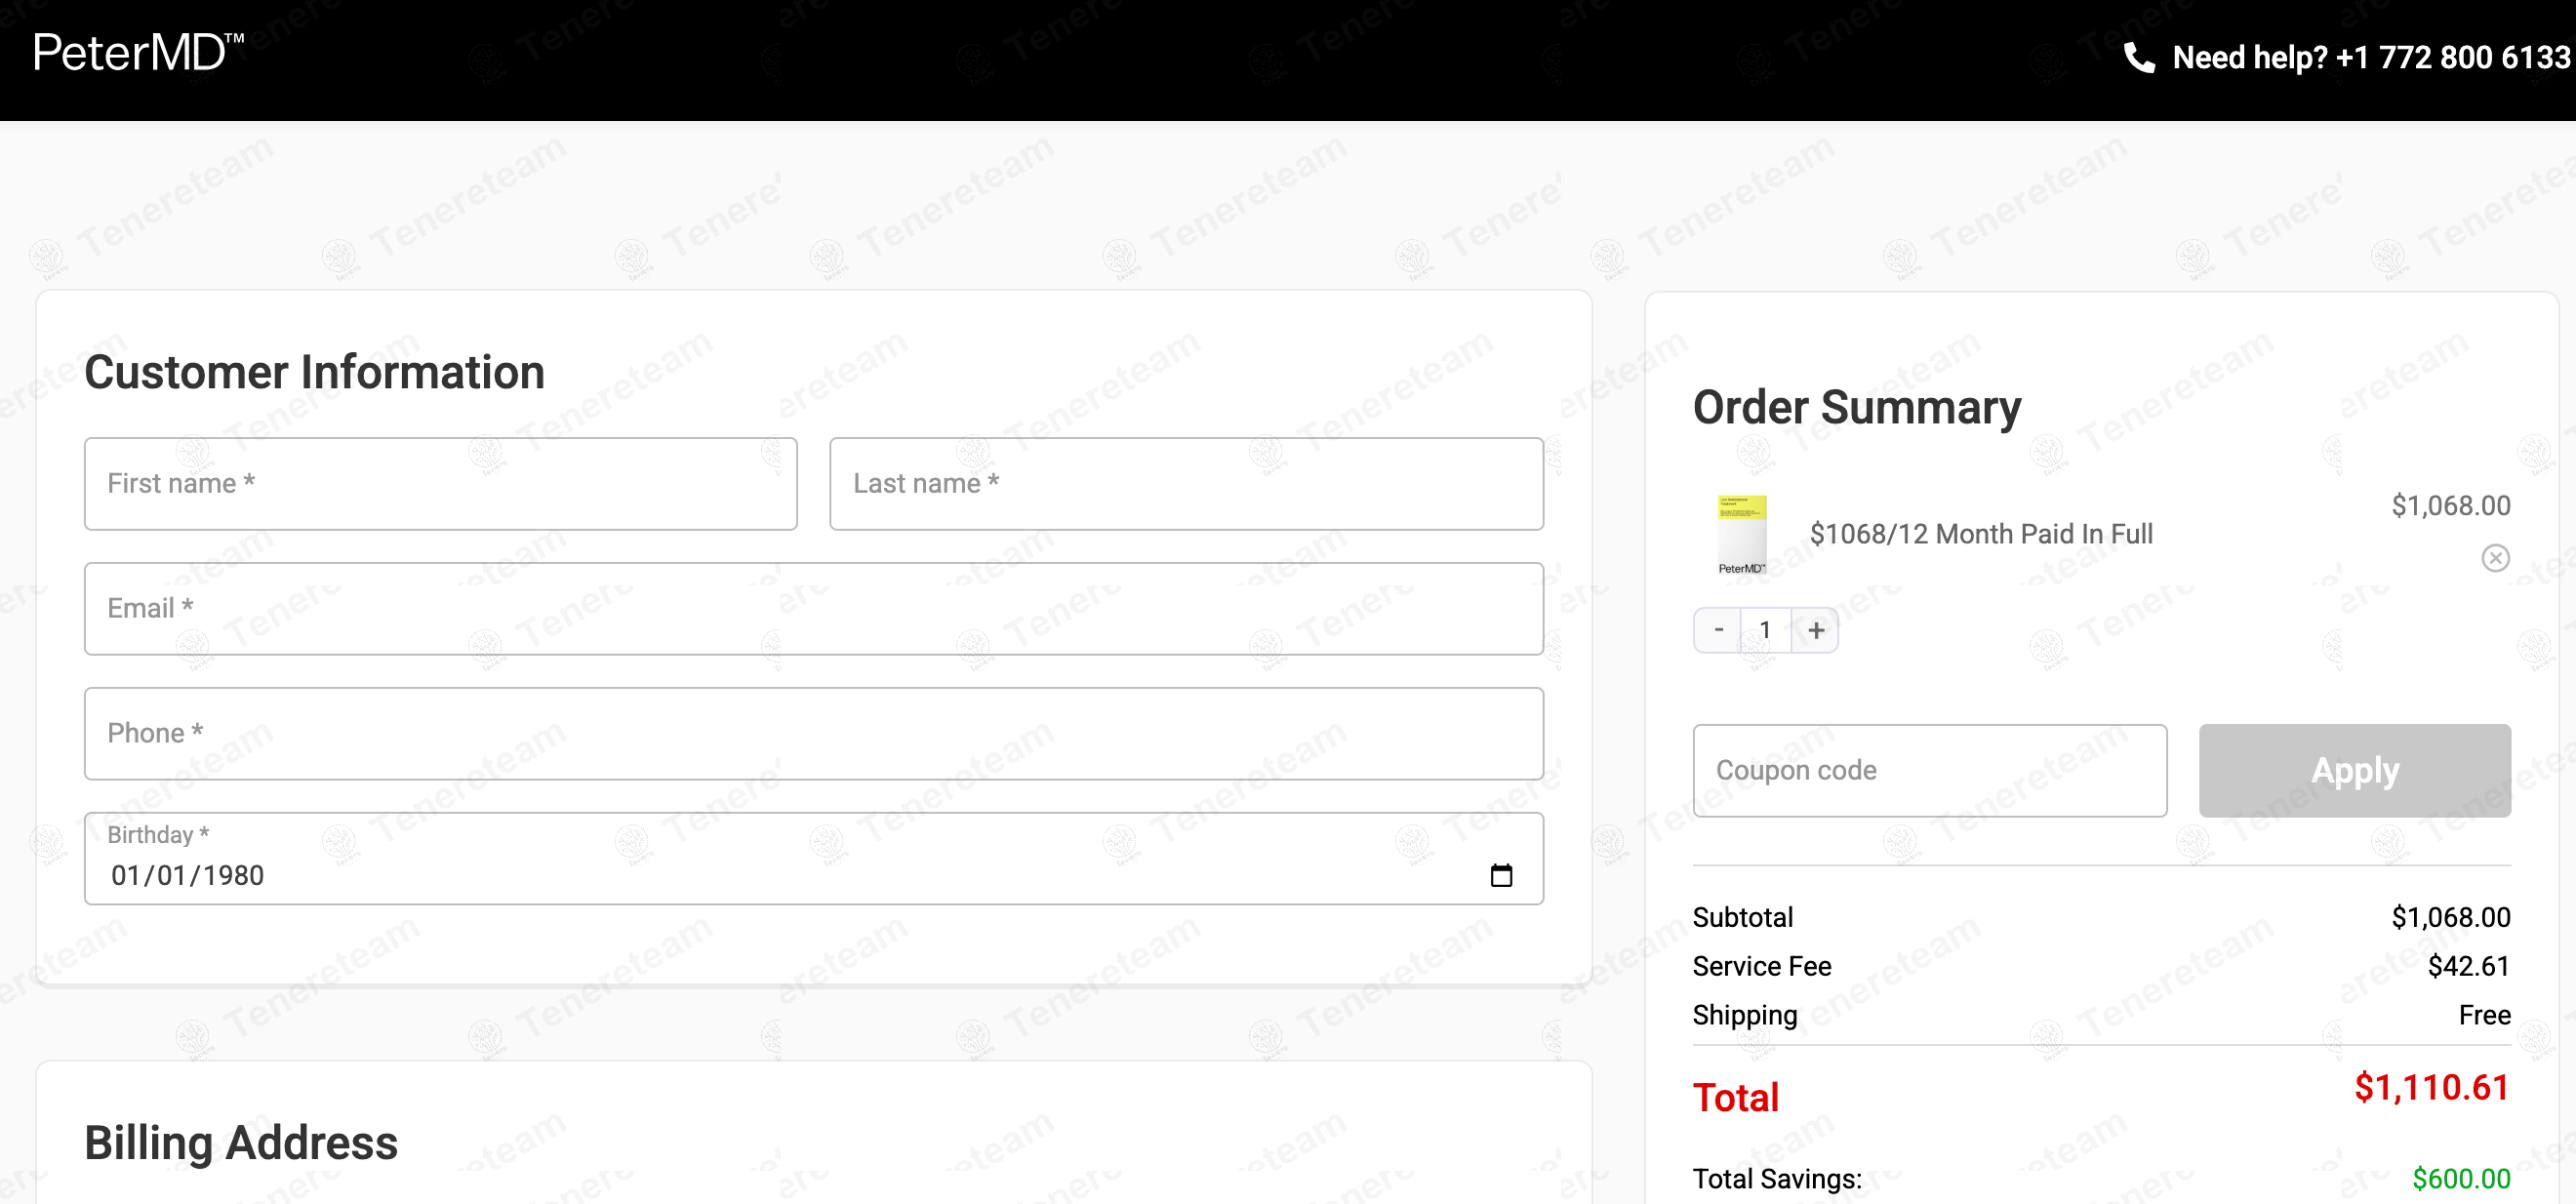
Task: Remove the 12 Month plan from order
Action: (x=2494, y=558)
